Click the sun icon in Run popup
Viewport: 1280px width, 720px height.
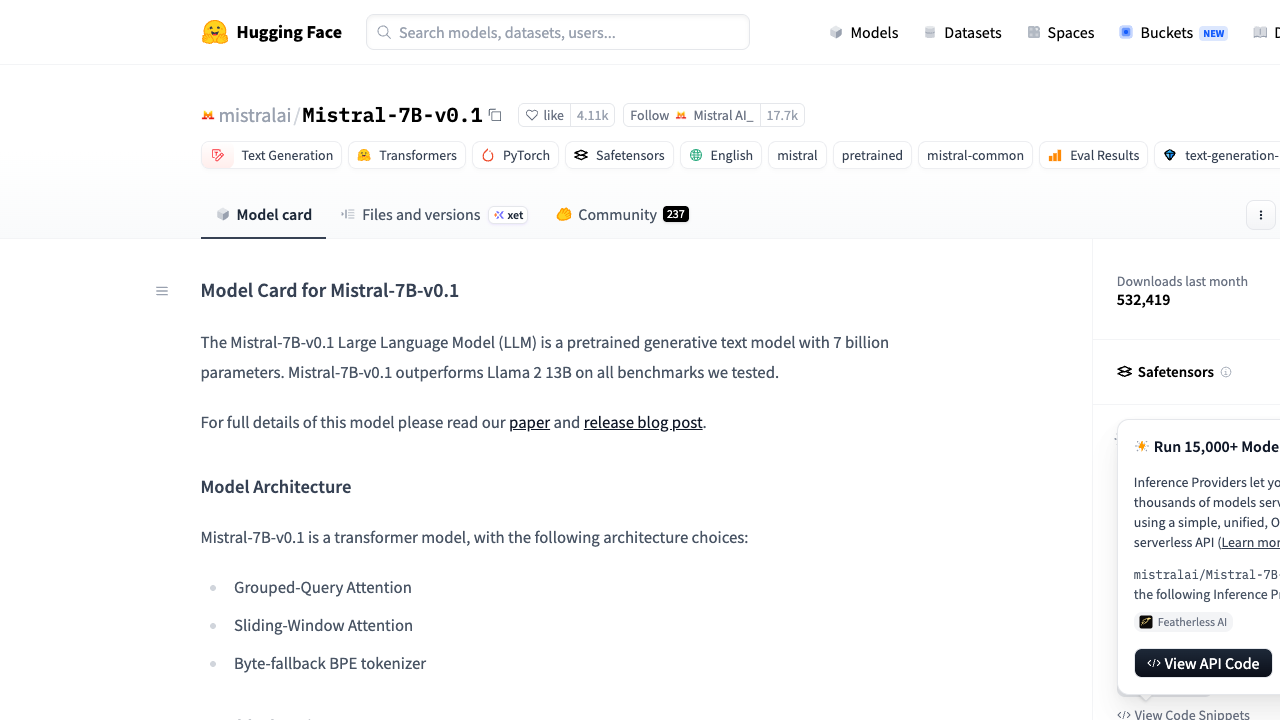point(1142,446)
